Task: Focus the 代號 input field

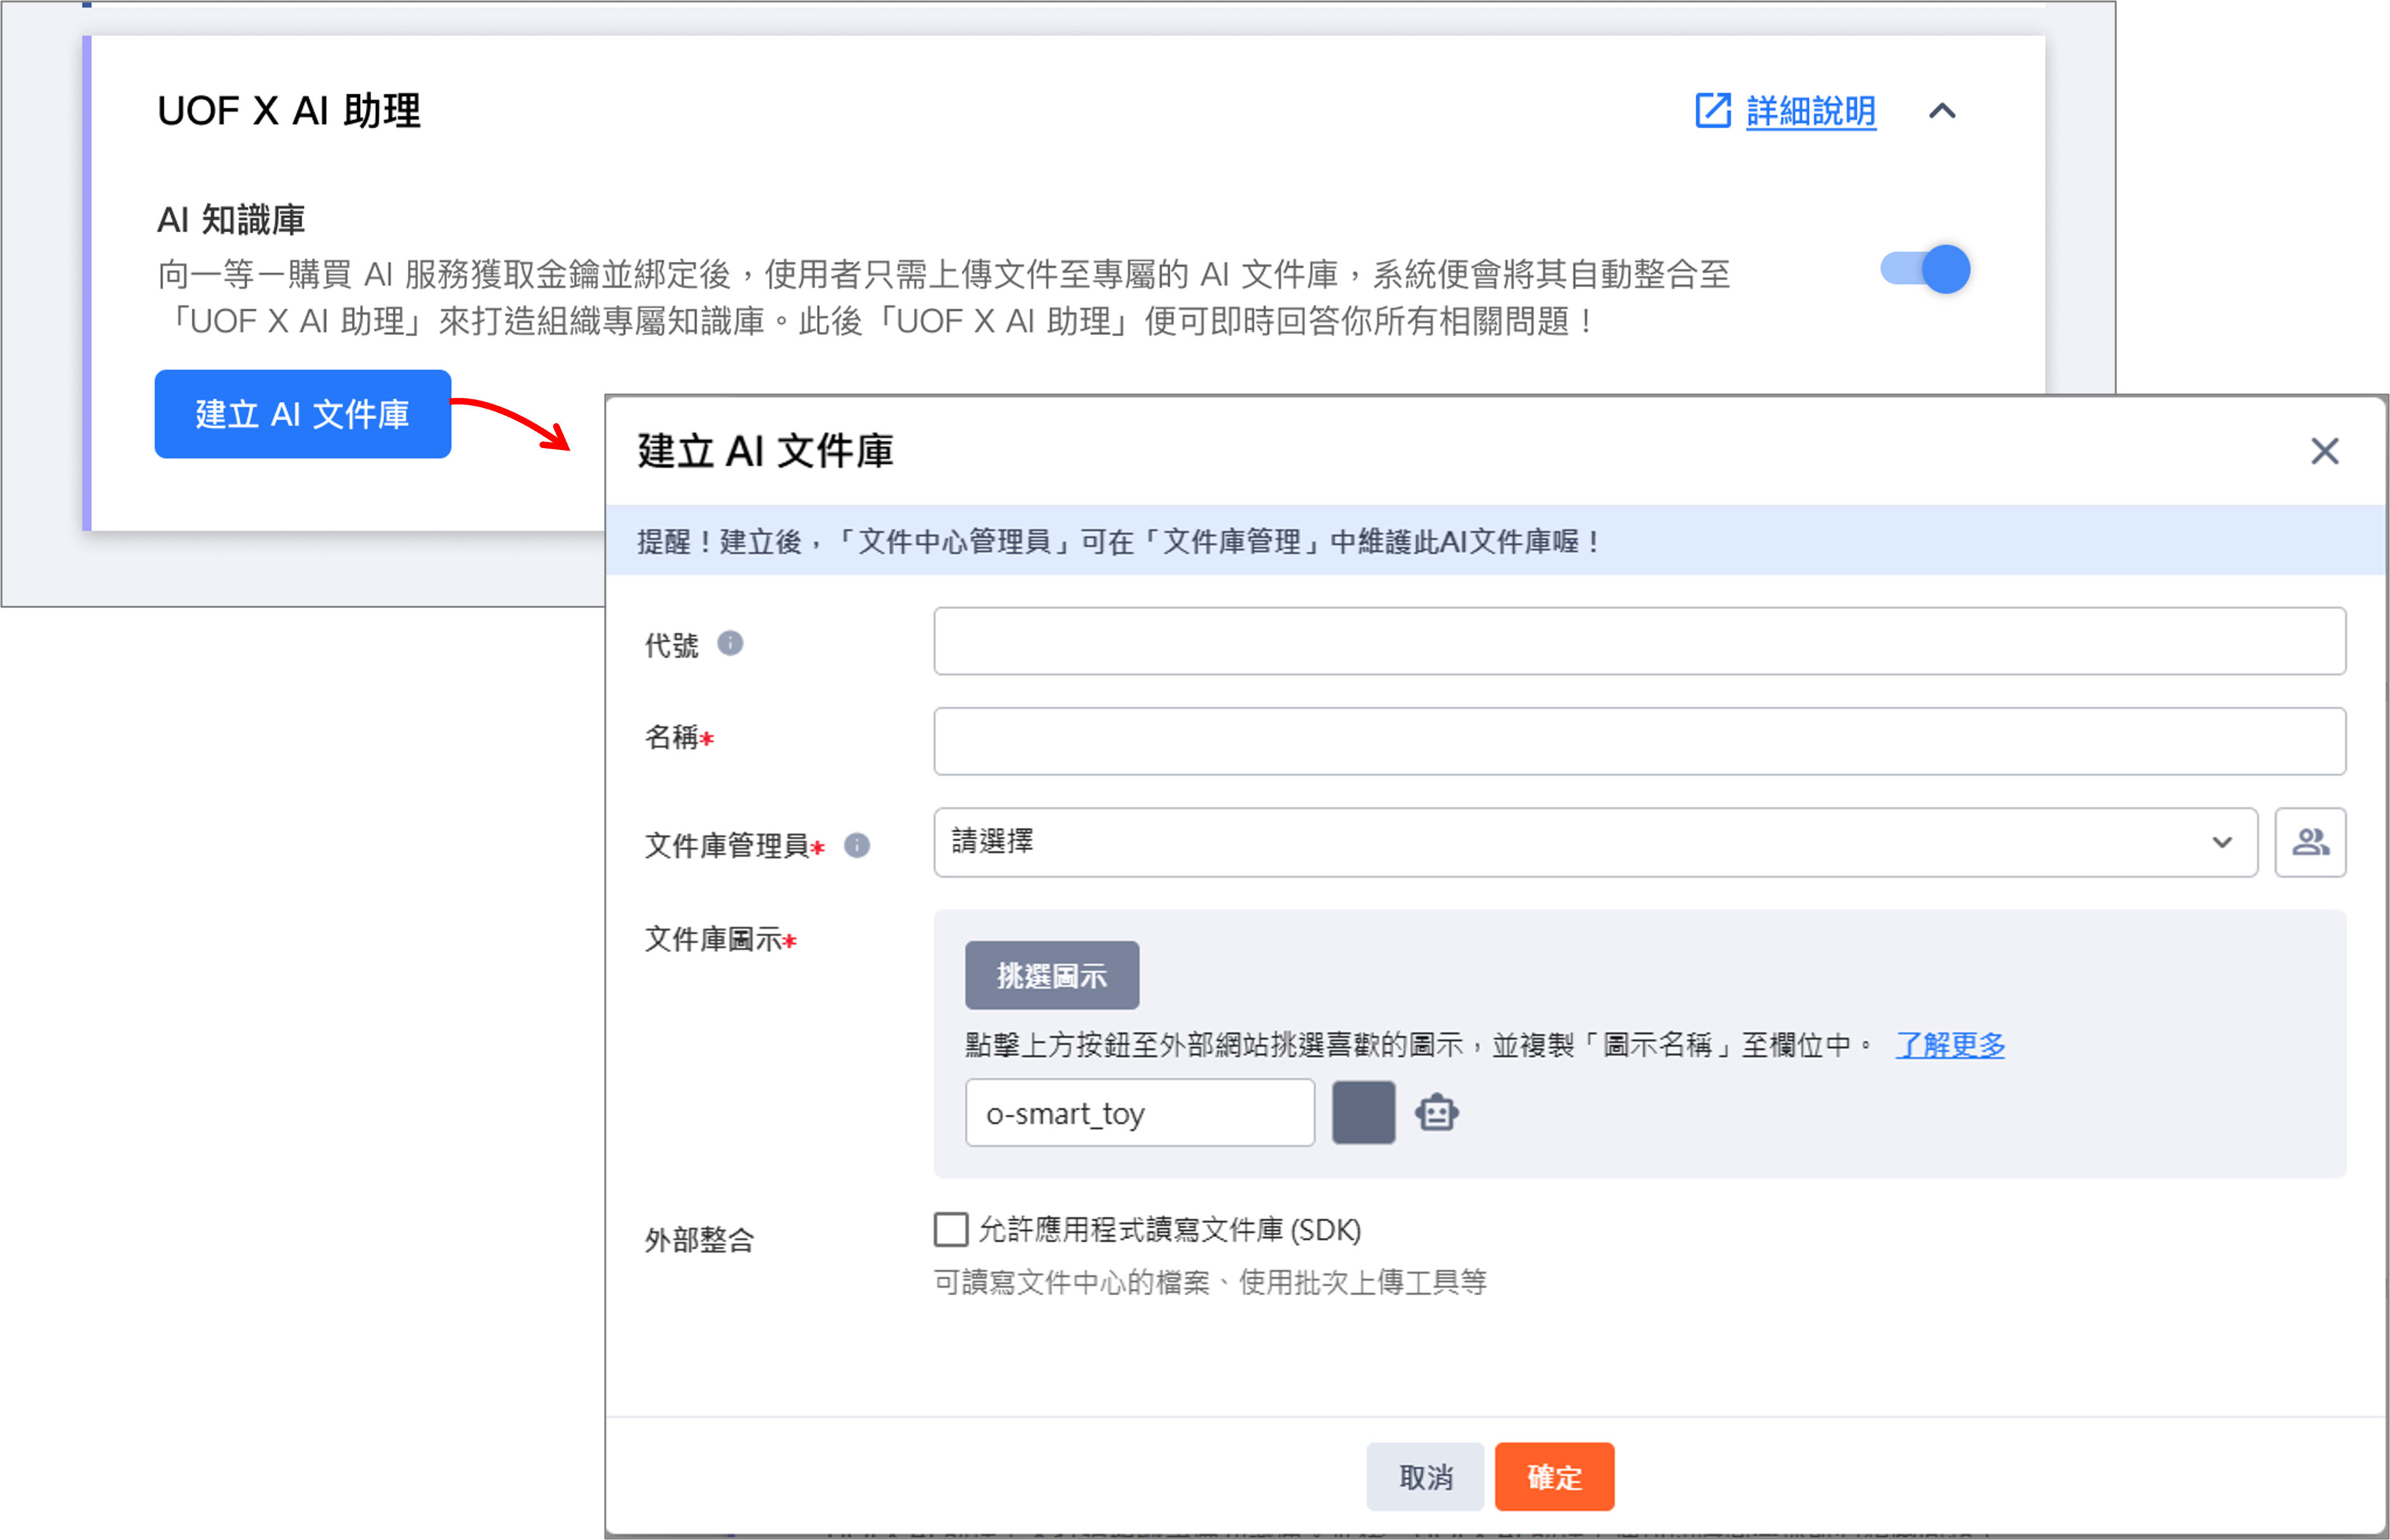Action: [1639, 641]
